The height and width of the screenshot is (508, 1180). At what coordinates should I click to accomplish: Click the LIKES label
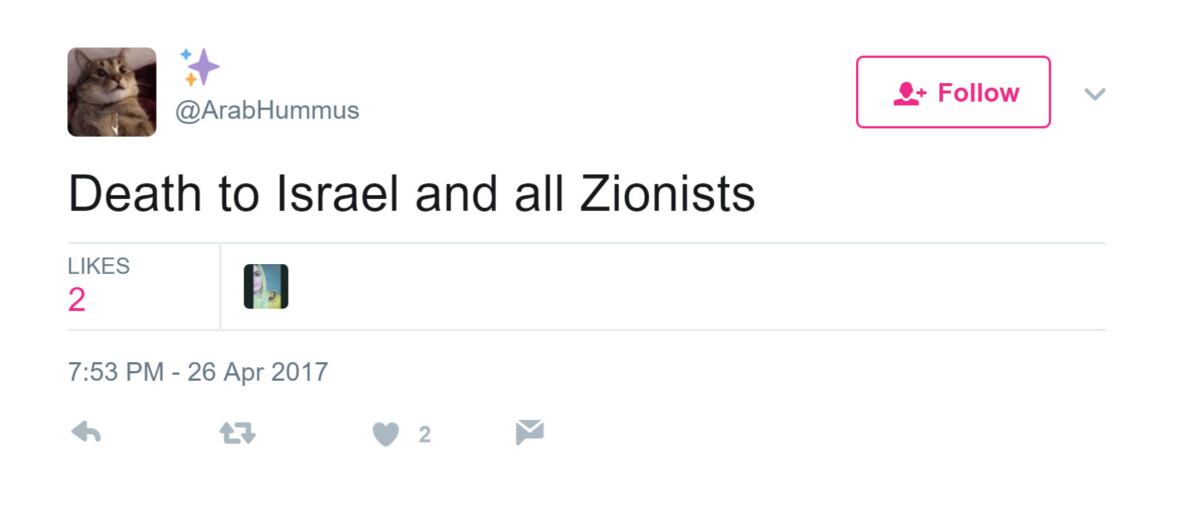click(x=98, y=266)
